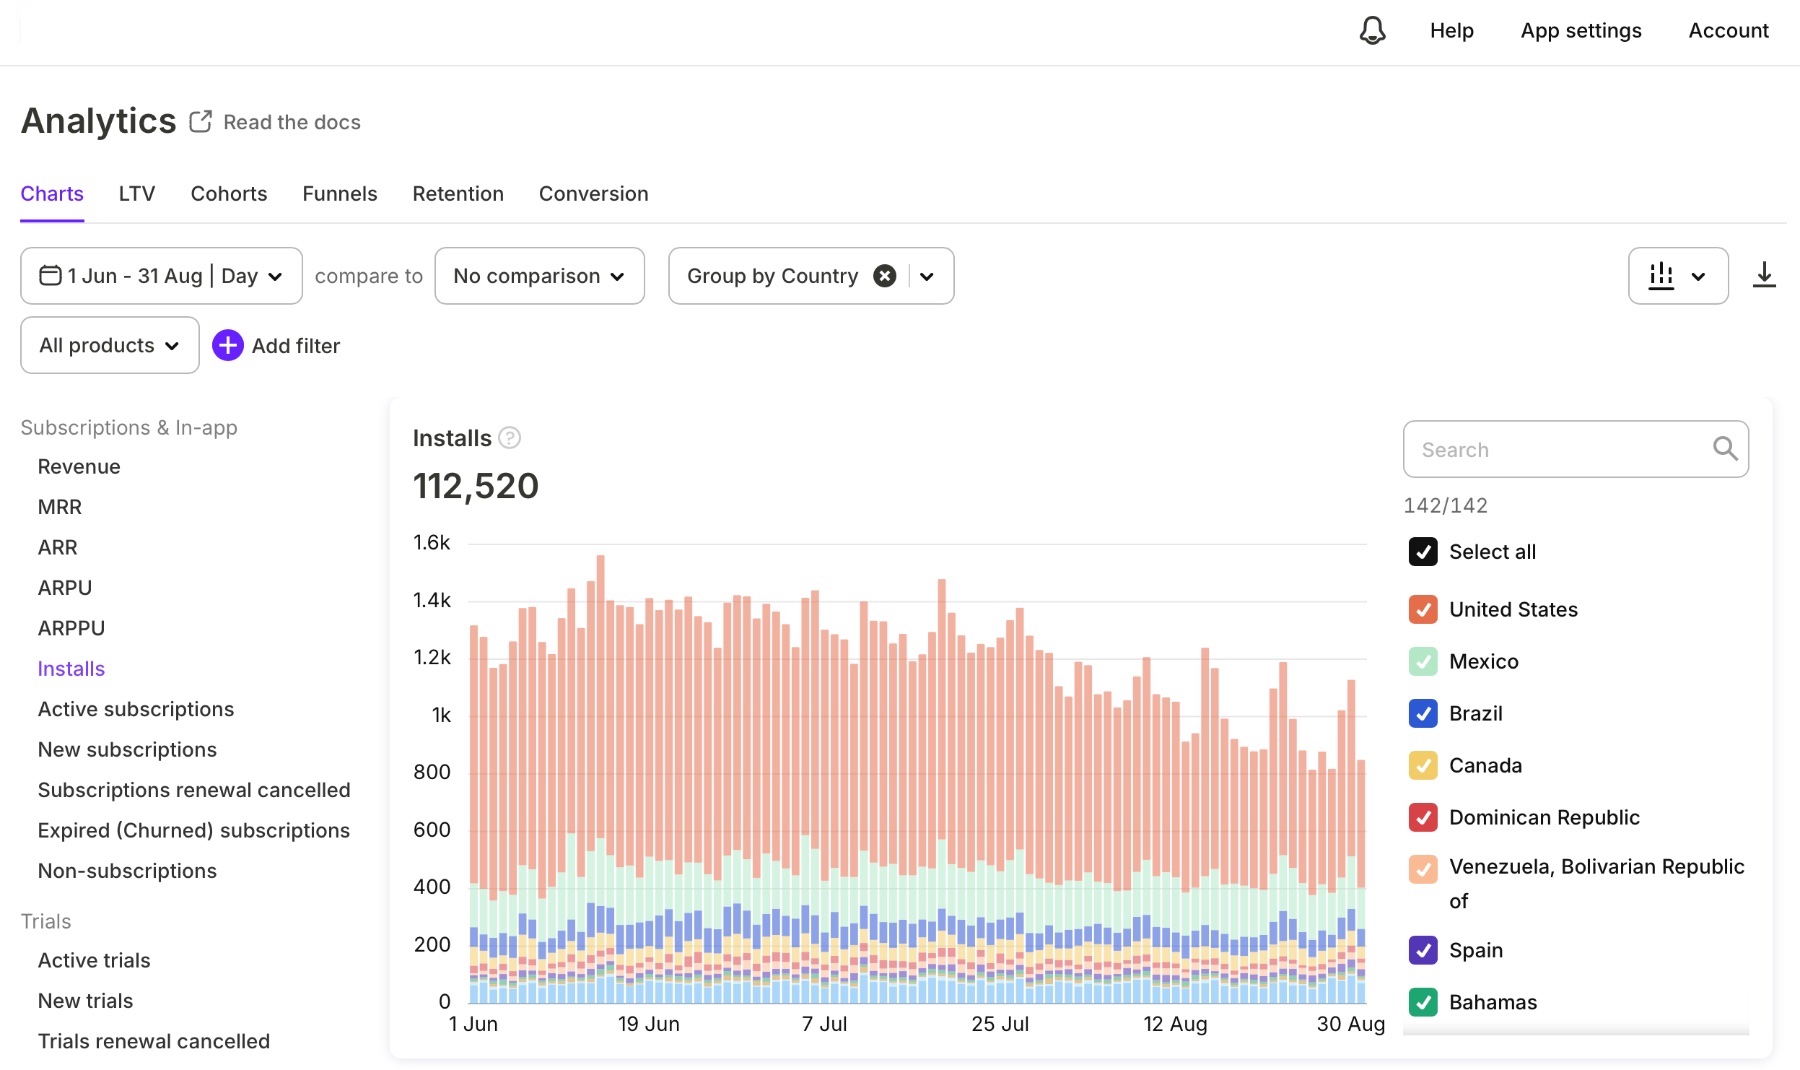Toggle the Spain country checkbox

click(x=1423, y=950)
